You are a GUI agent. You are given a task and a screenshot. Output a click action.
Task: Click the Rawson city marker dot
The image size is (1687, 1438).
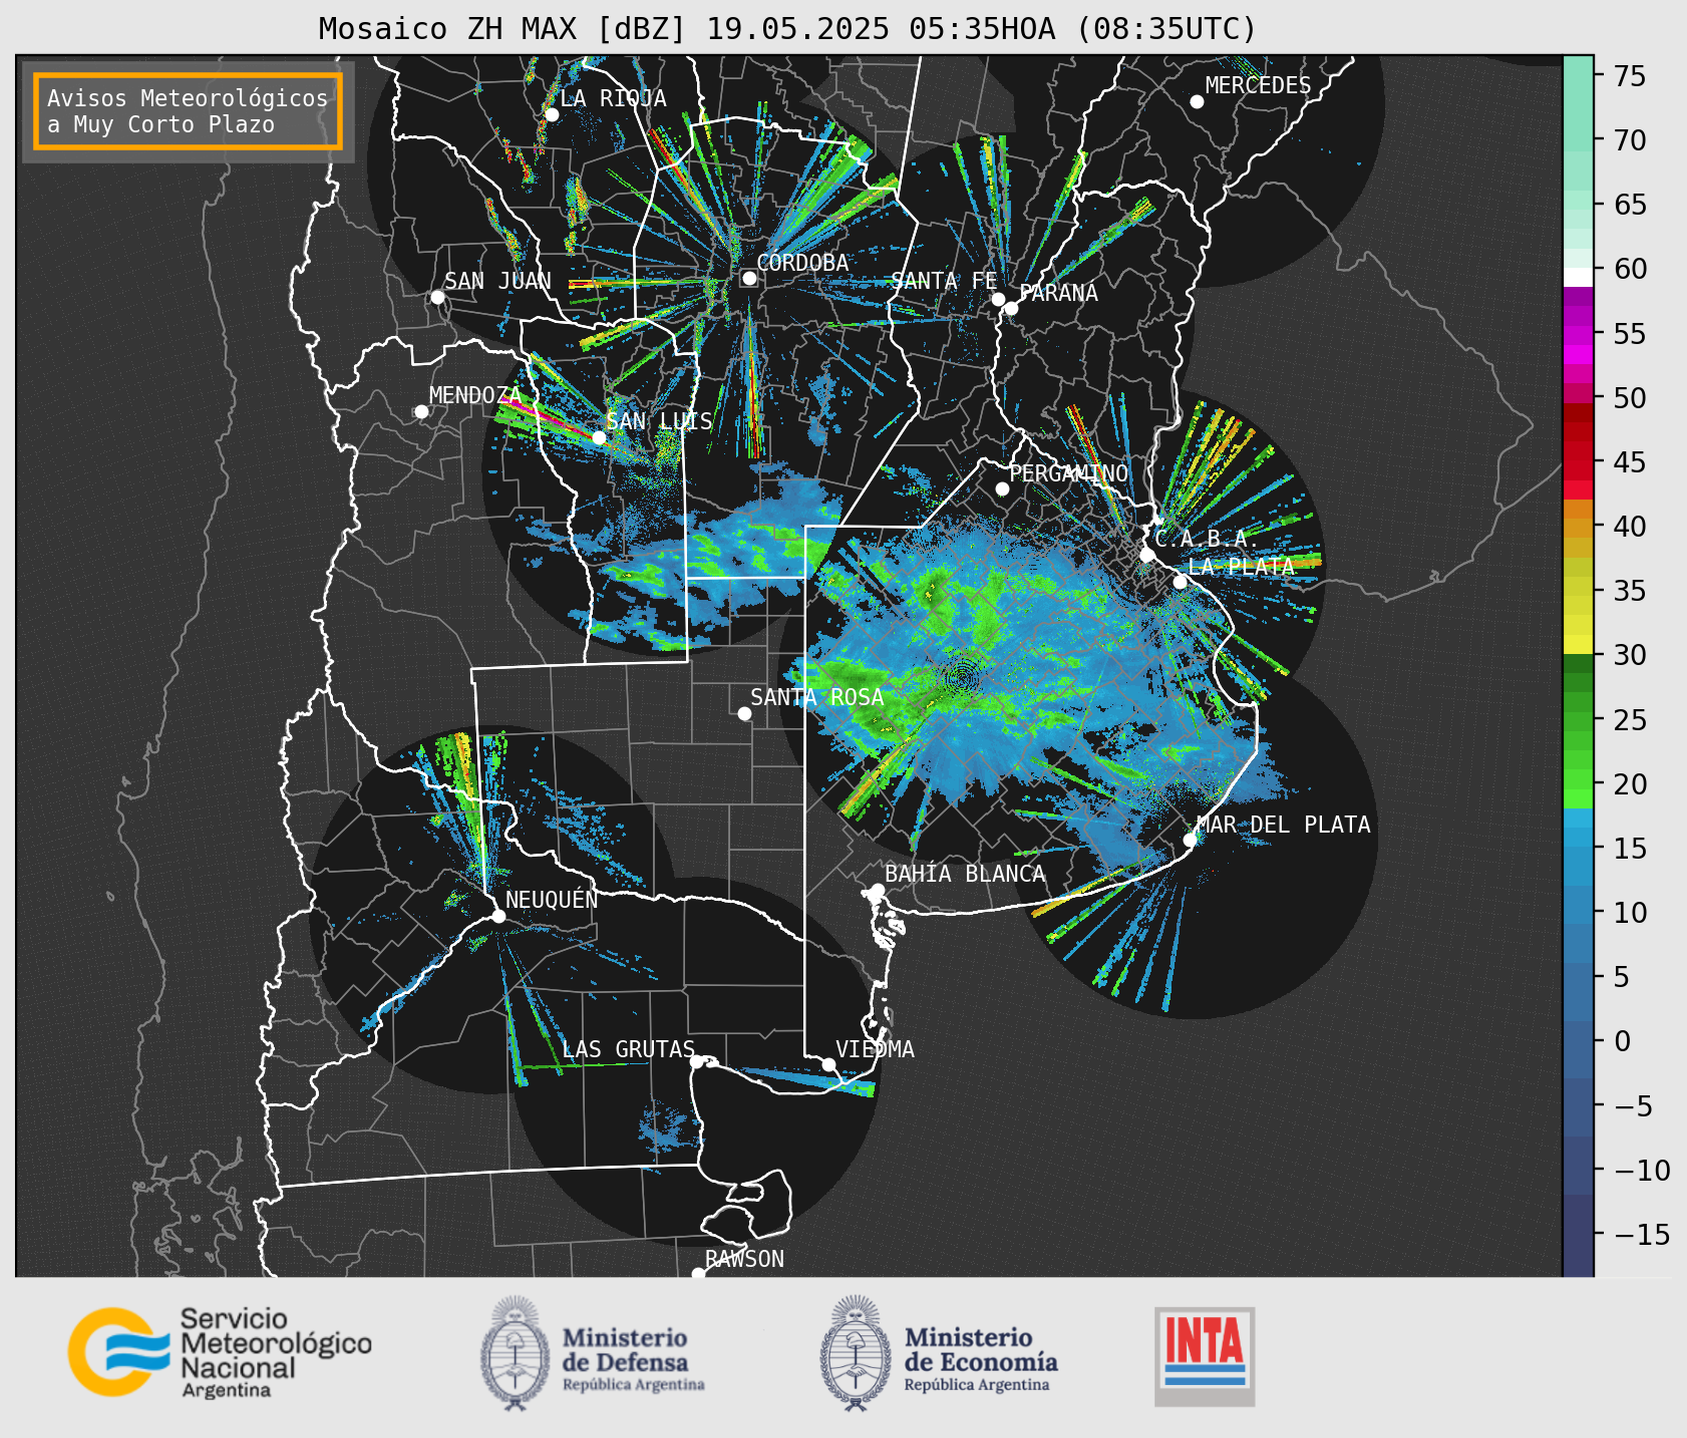coord(698,1273)
